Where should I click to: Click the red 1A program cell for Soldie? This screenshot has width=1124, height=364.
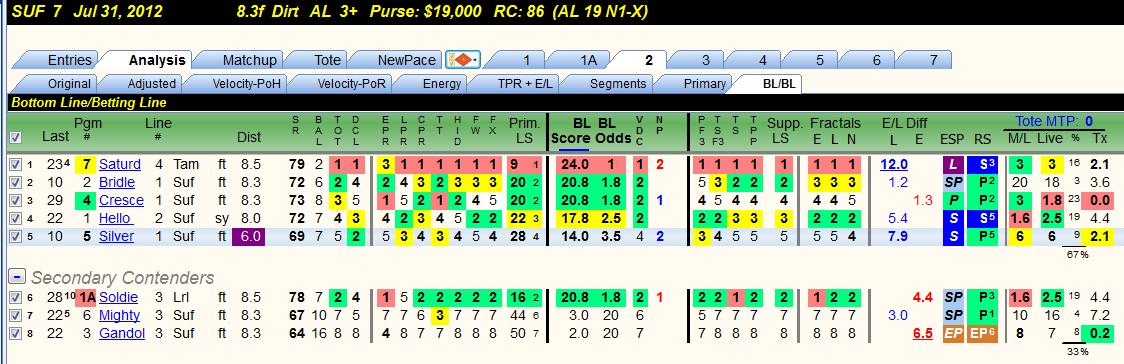pyautogui.click(x=86, y=297)
